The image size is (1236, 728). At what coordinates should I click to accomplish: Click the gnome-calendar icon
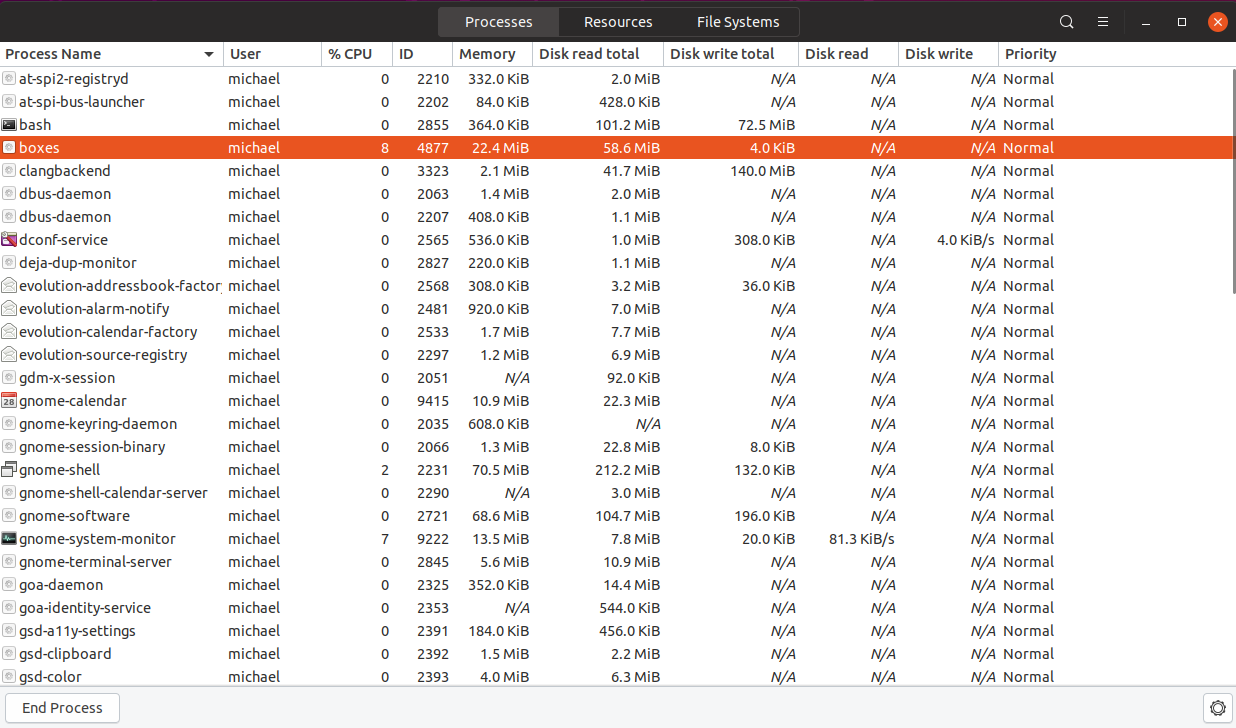click(x=9, y=401)
